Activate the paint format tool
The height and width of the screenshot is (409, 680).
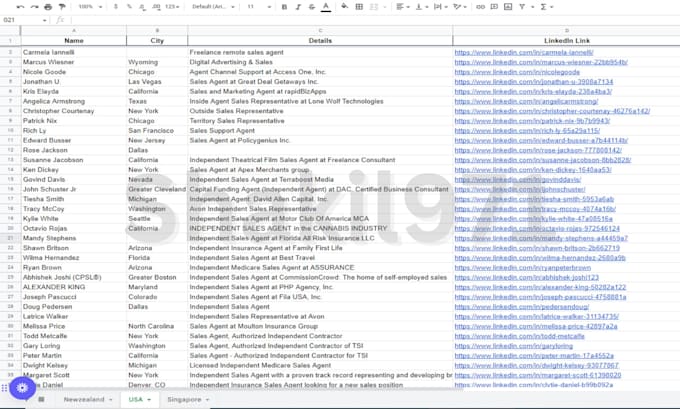pos(62,7)
